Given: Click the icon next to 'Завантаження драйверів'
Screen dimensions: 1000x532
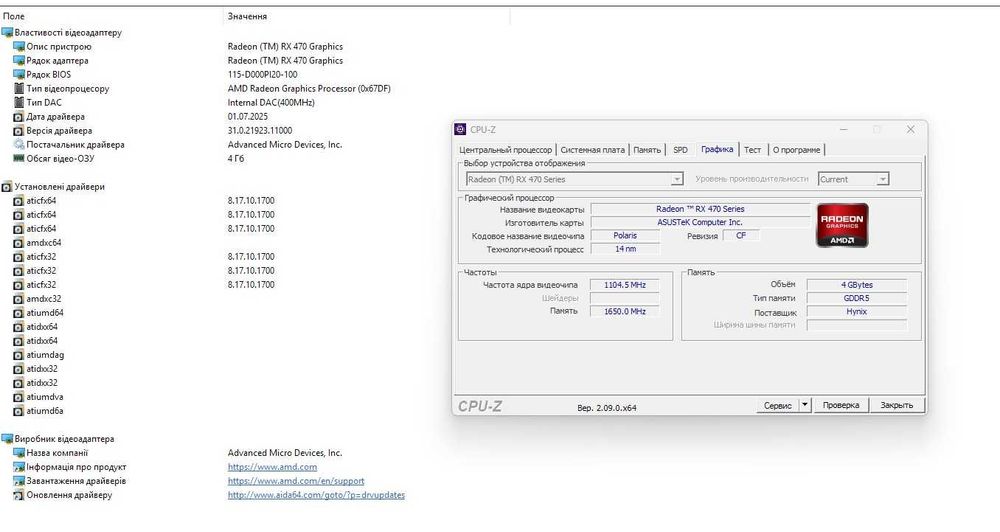Looking at the screenshot, I should click(x=18, y=481).
